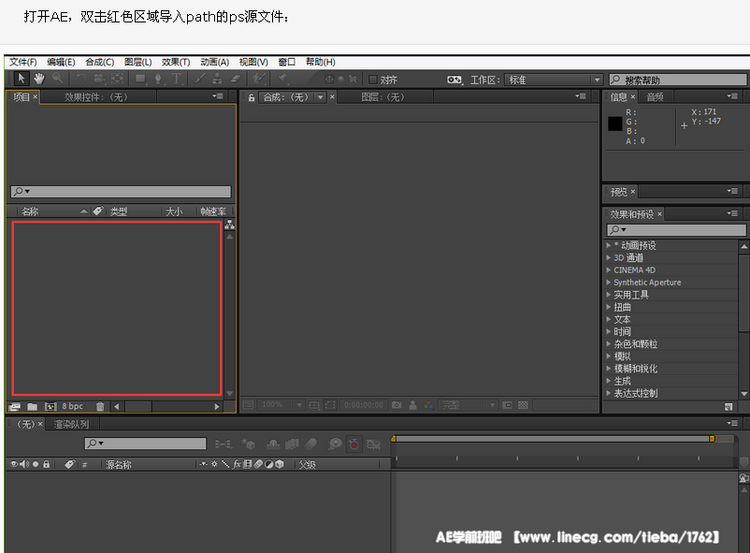
Task: Select the Eraser tool
Action: [235, 79]
